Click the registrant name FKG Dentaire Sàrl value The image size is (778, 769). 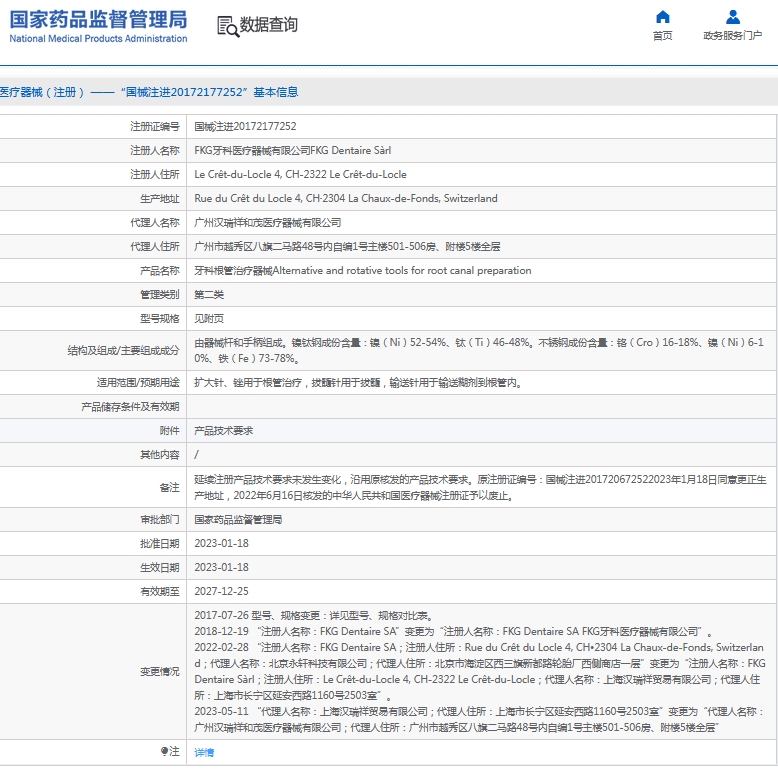click(x=293, y=150)
